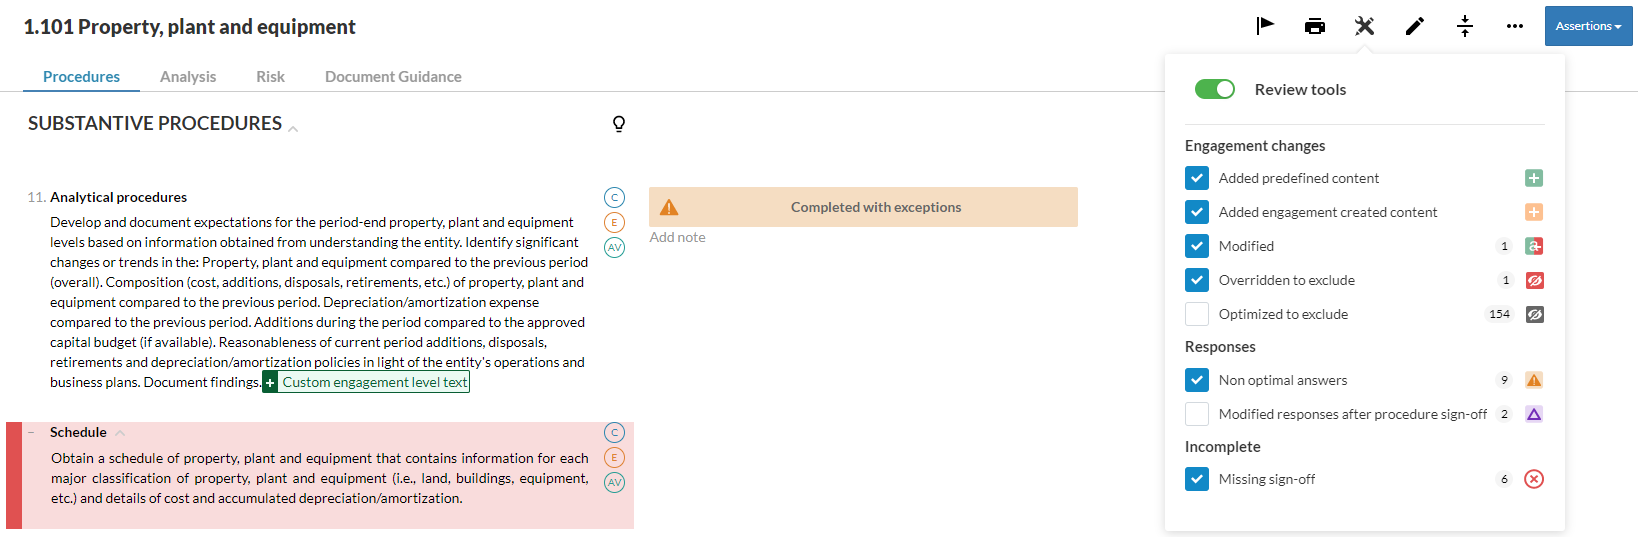Open the Document Guidance tab
This screenshot has width=1638, height=537.
point(393,77)
